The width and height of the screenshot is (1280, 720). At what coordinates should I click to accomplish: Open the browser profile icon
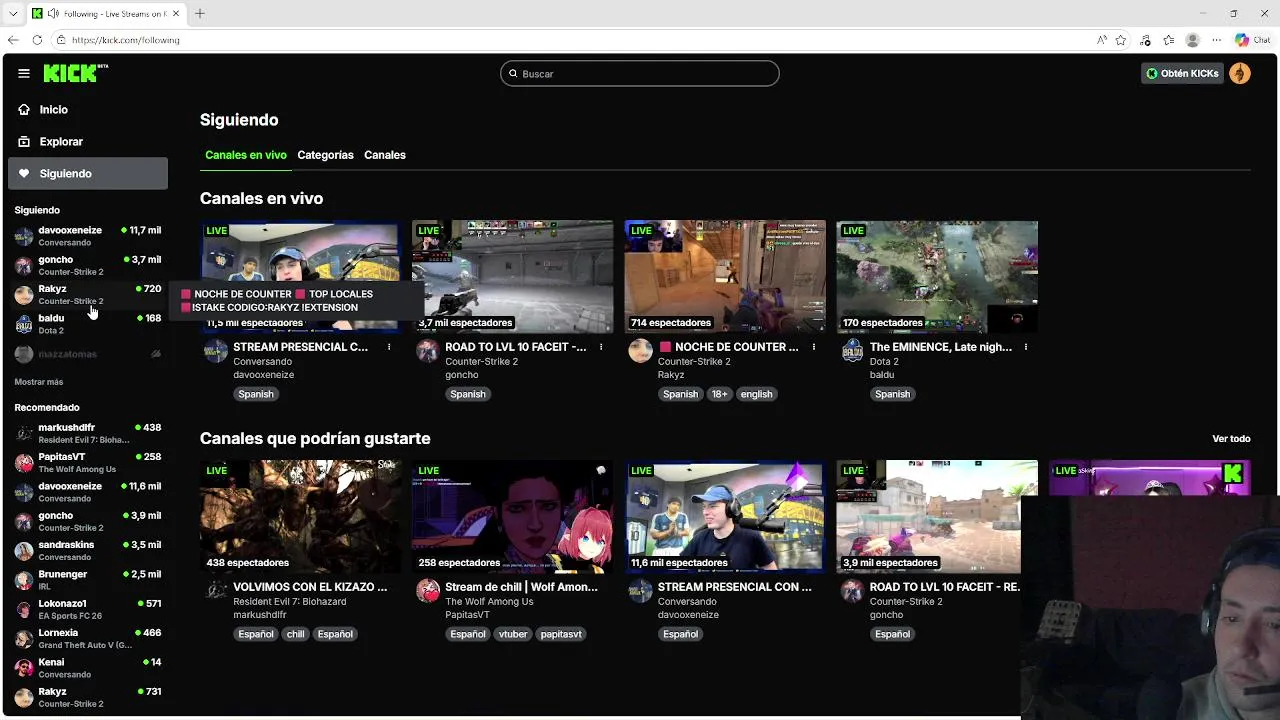point(1192,40)
